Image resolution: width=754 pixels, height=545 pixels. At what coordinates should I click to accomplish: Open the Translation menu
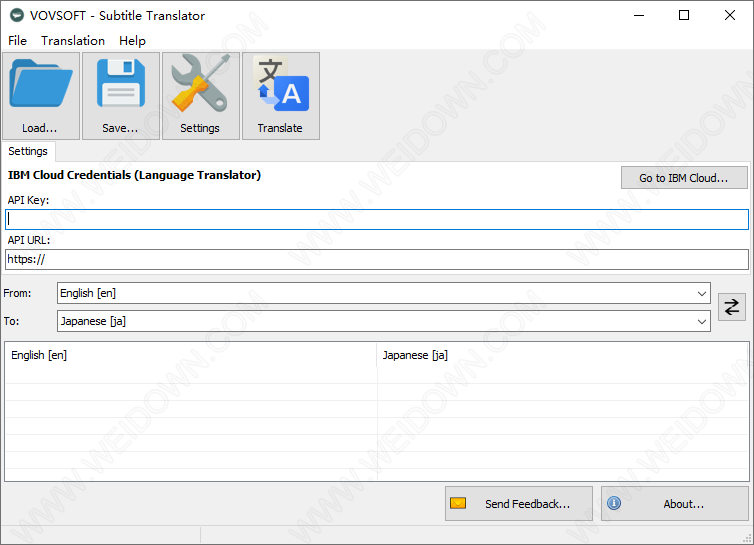click(x=73, y=41)
